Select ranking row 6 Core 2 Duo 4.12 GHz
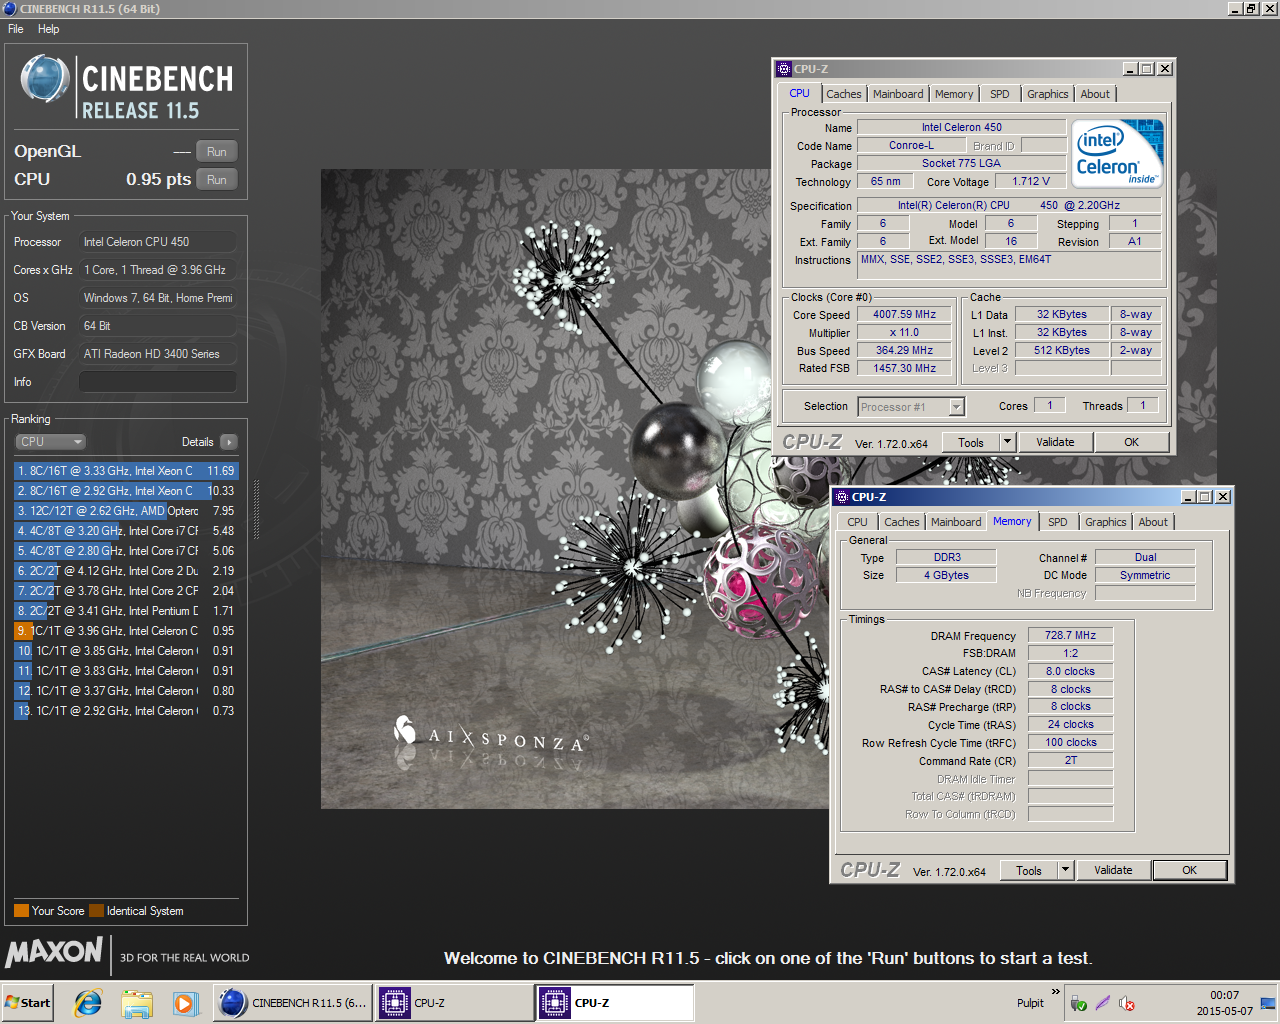Image resolution: width=1280 pixels, height=1024 pixels. (126, 571)
